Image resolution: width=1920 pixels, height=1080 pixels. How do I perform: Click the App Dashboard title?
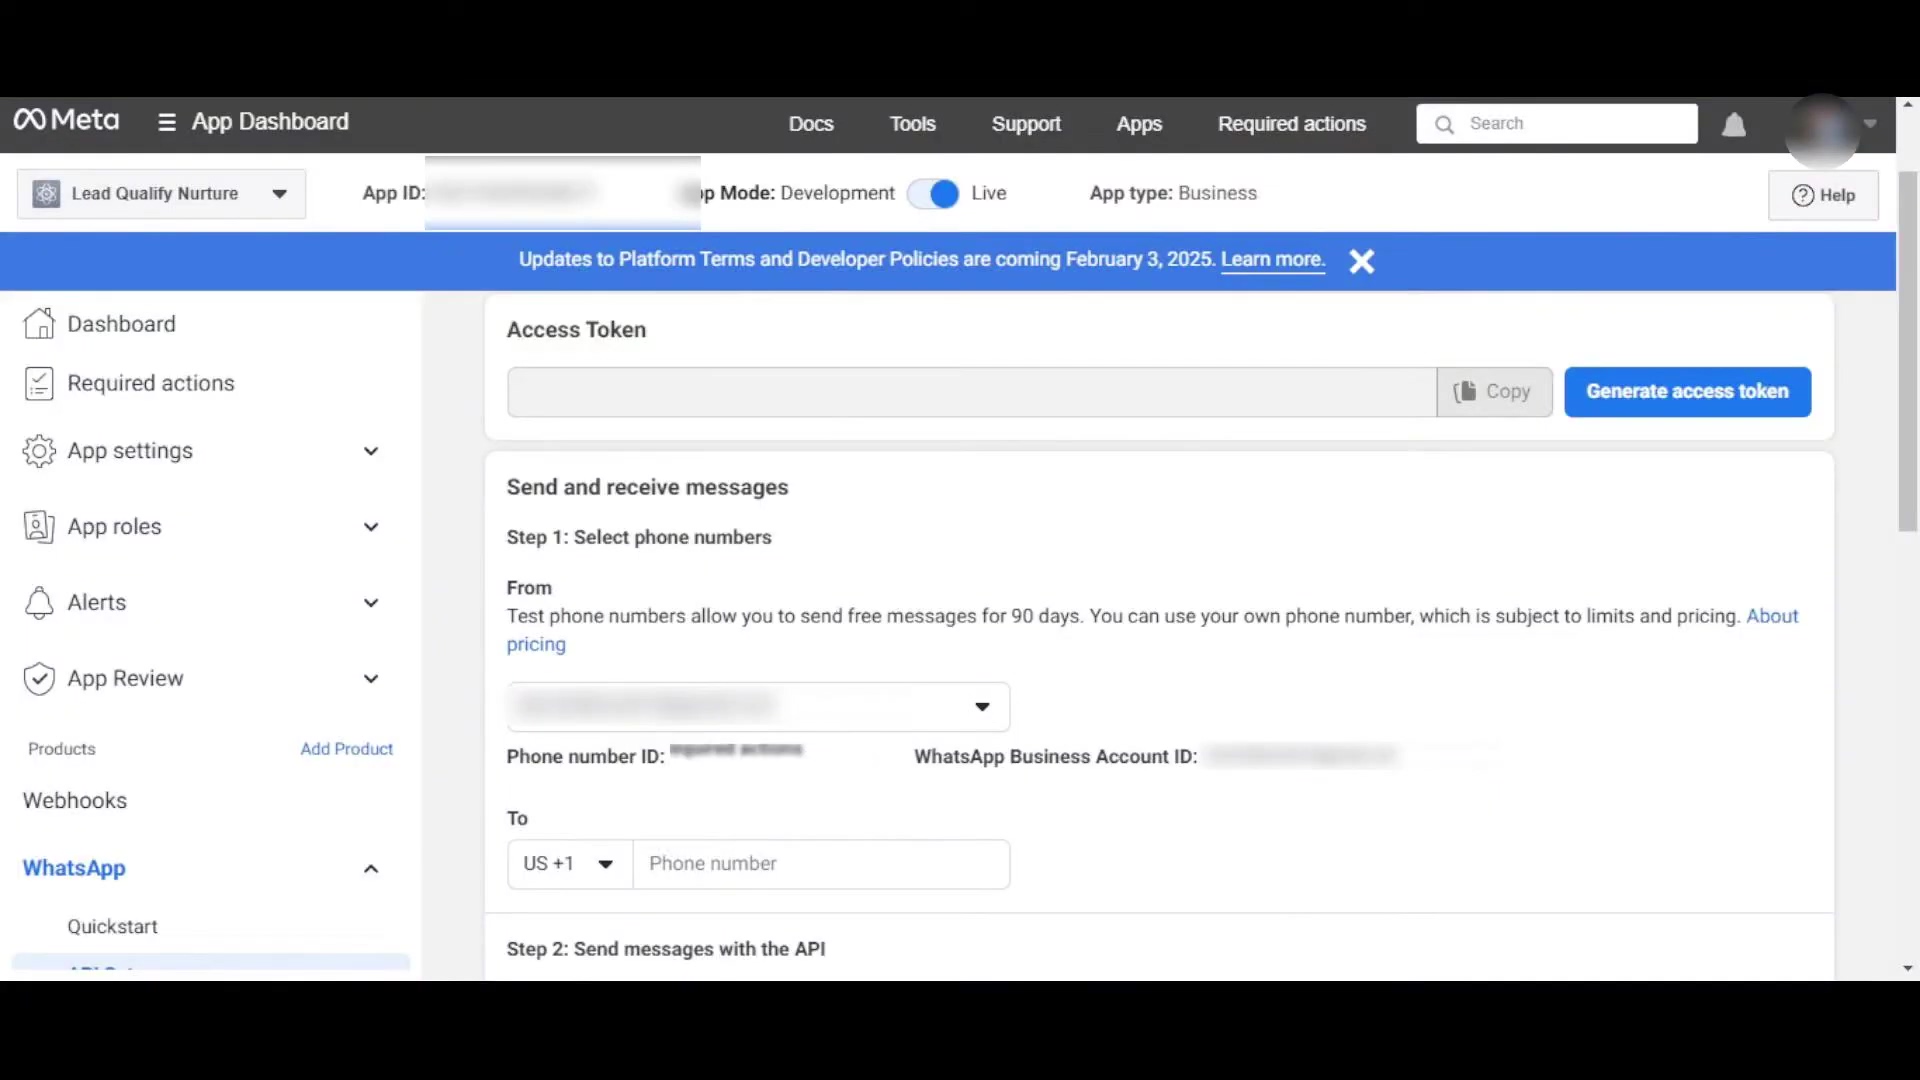pos(270,122)
